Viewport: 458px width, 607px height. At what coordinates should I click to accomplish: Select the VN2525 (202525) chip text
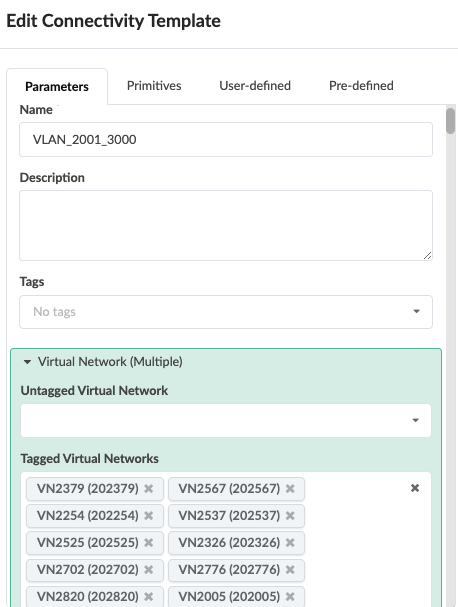click(x=87, y=543)
